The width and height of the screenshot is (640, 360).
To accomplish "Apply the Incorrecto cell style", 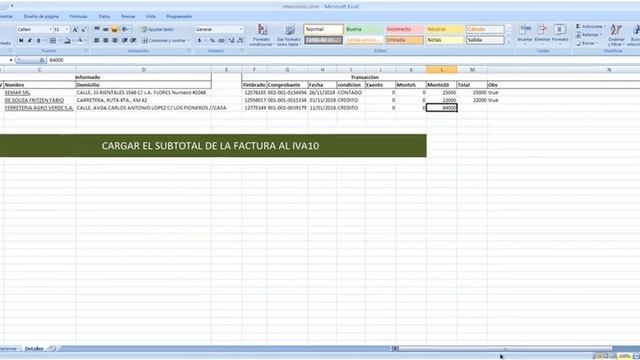I will coord(404,29).
